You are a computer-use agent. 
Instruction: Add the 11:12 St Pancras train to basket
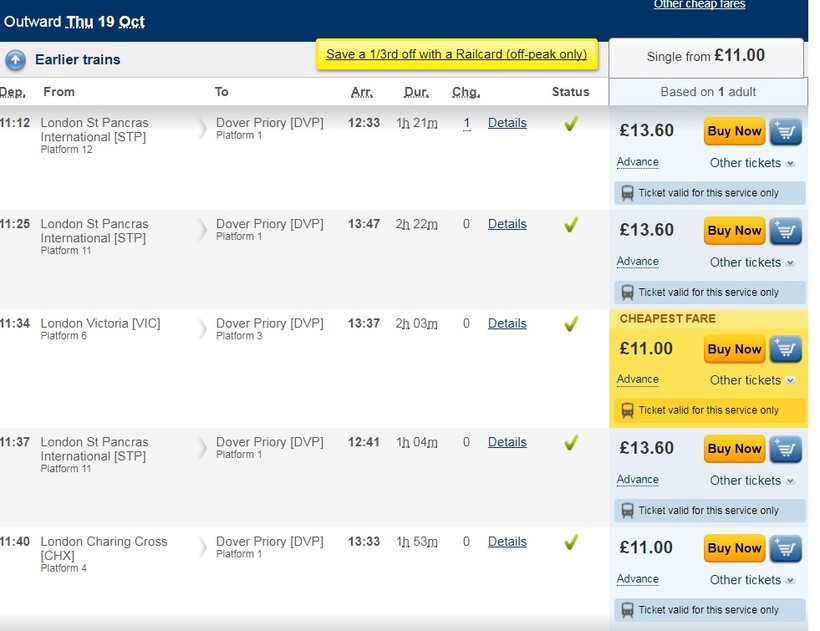click(x=786, y=131)
